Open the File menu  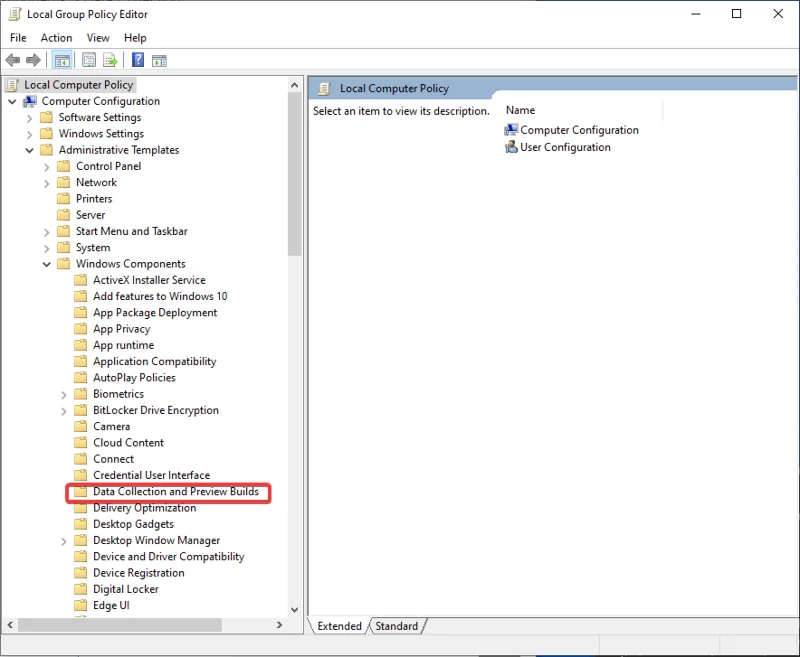tap(18, 38)
